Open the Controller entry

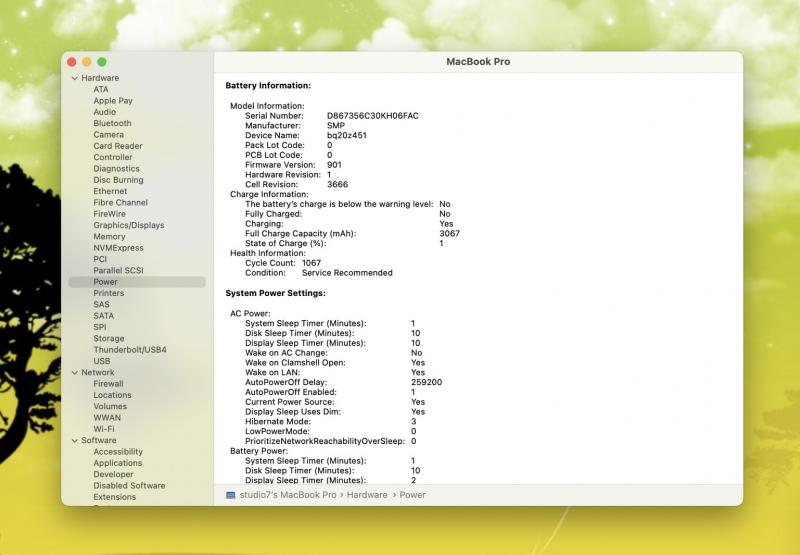pyautogui.click(x=113, y=157)
